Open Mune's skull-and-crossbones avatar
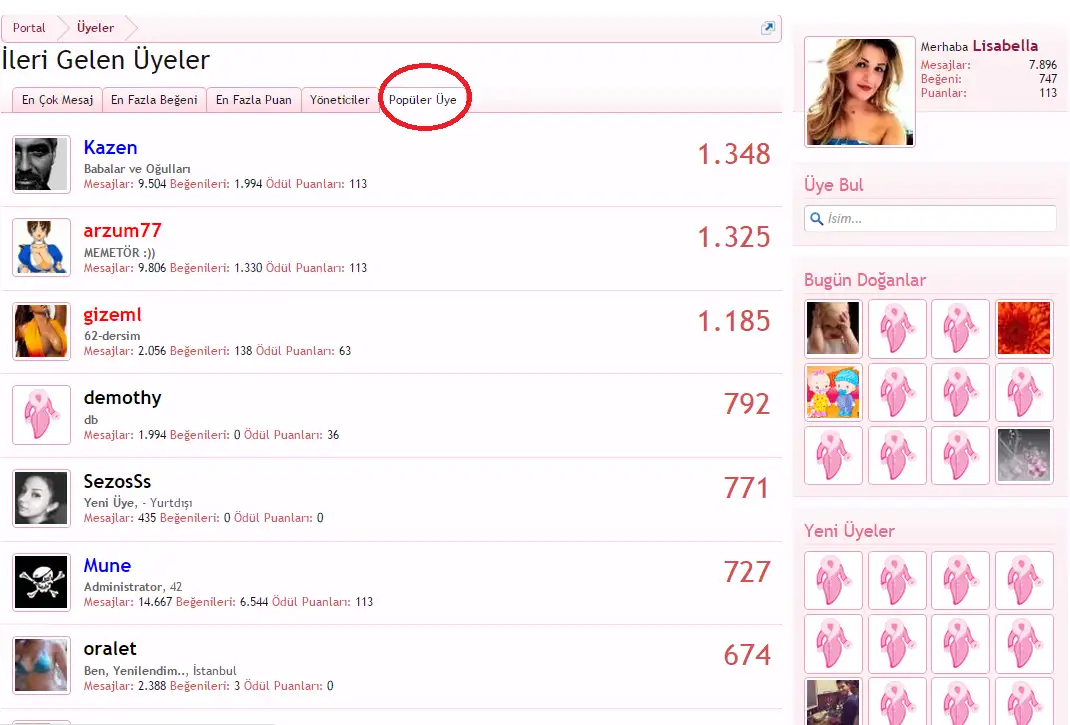This screenshot has height=725, width=1070. click(42, 582)
